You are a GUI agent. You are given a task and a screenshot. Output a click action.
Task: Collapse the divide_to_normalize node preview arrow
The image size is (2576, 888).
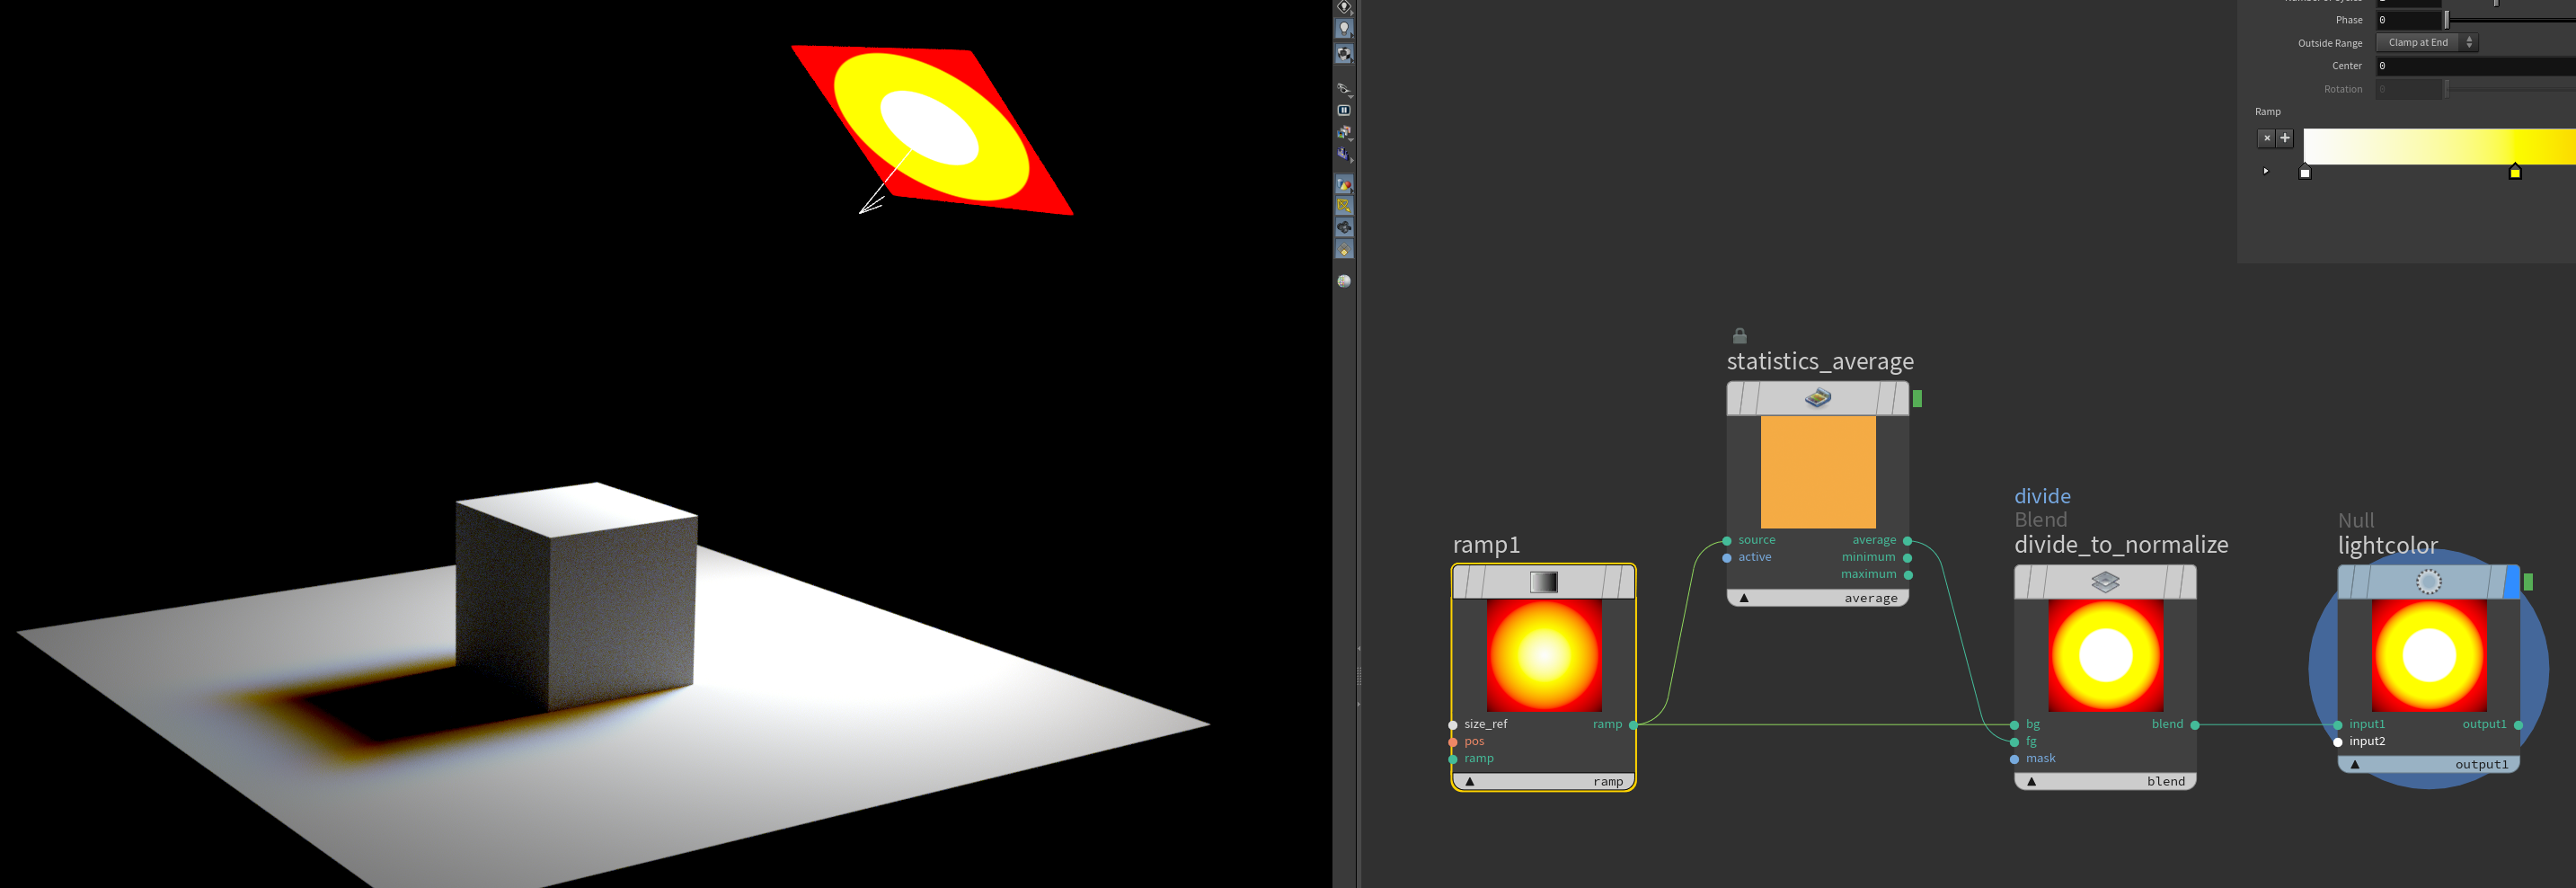coord(2031,782)
